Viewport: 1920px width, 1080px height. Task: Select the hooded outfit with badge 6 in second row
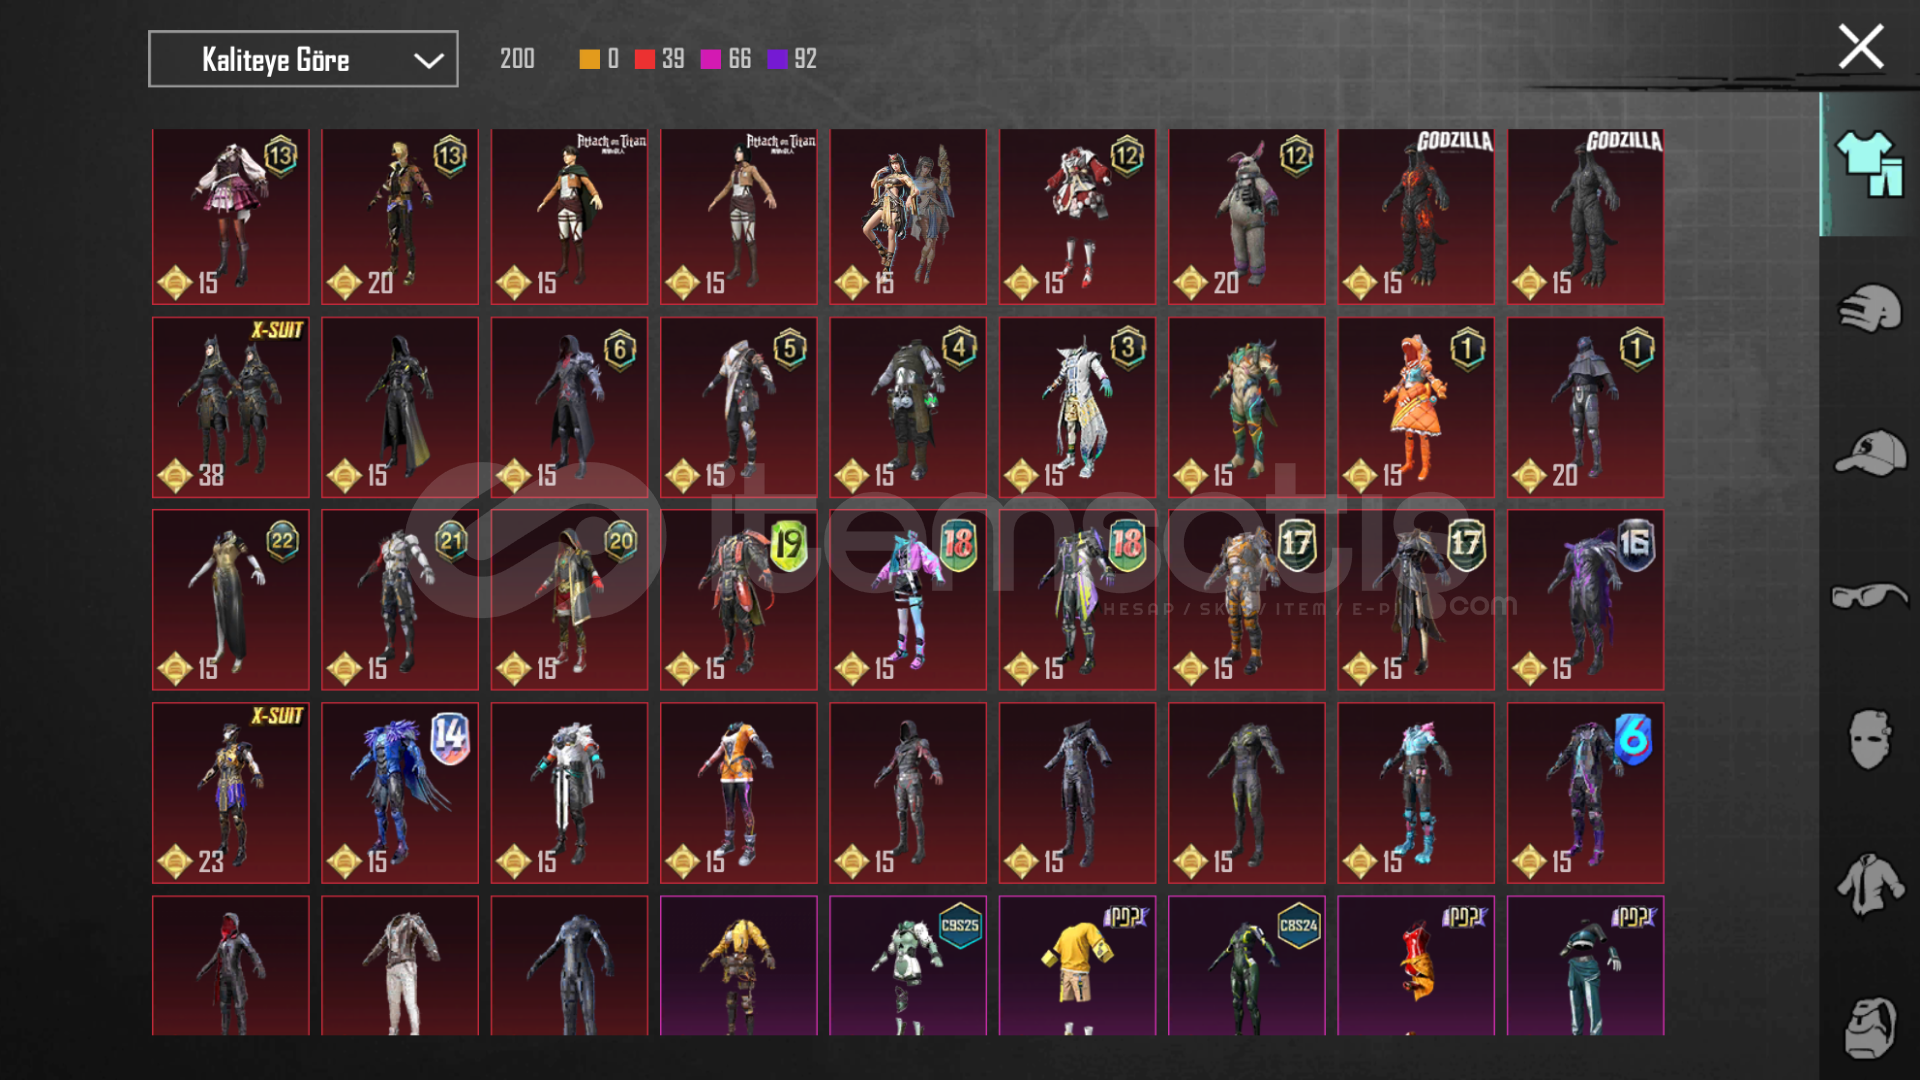pos(569,407)
